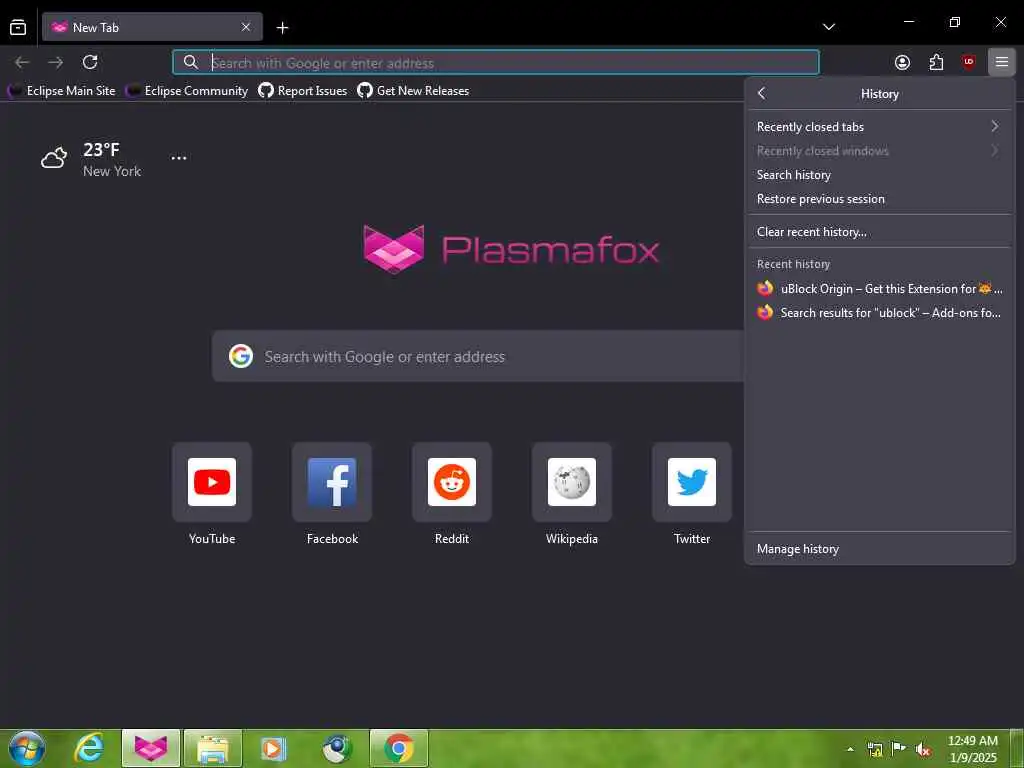Click the muted volume tray icon
1024x768 pixels.
point(922,749)
